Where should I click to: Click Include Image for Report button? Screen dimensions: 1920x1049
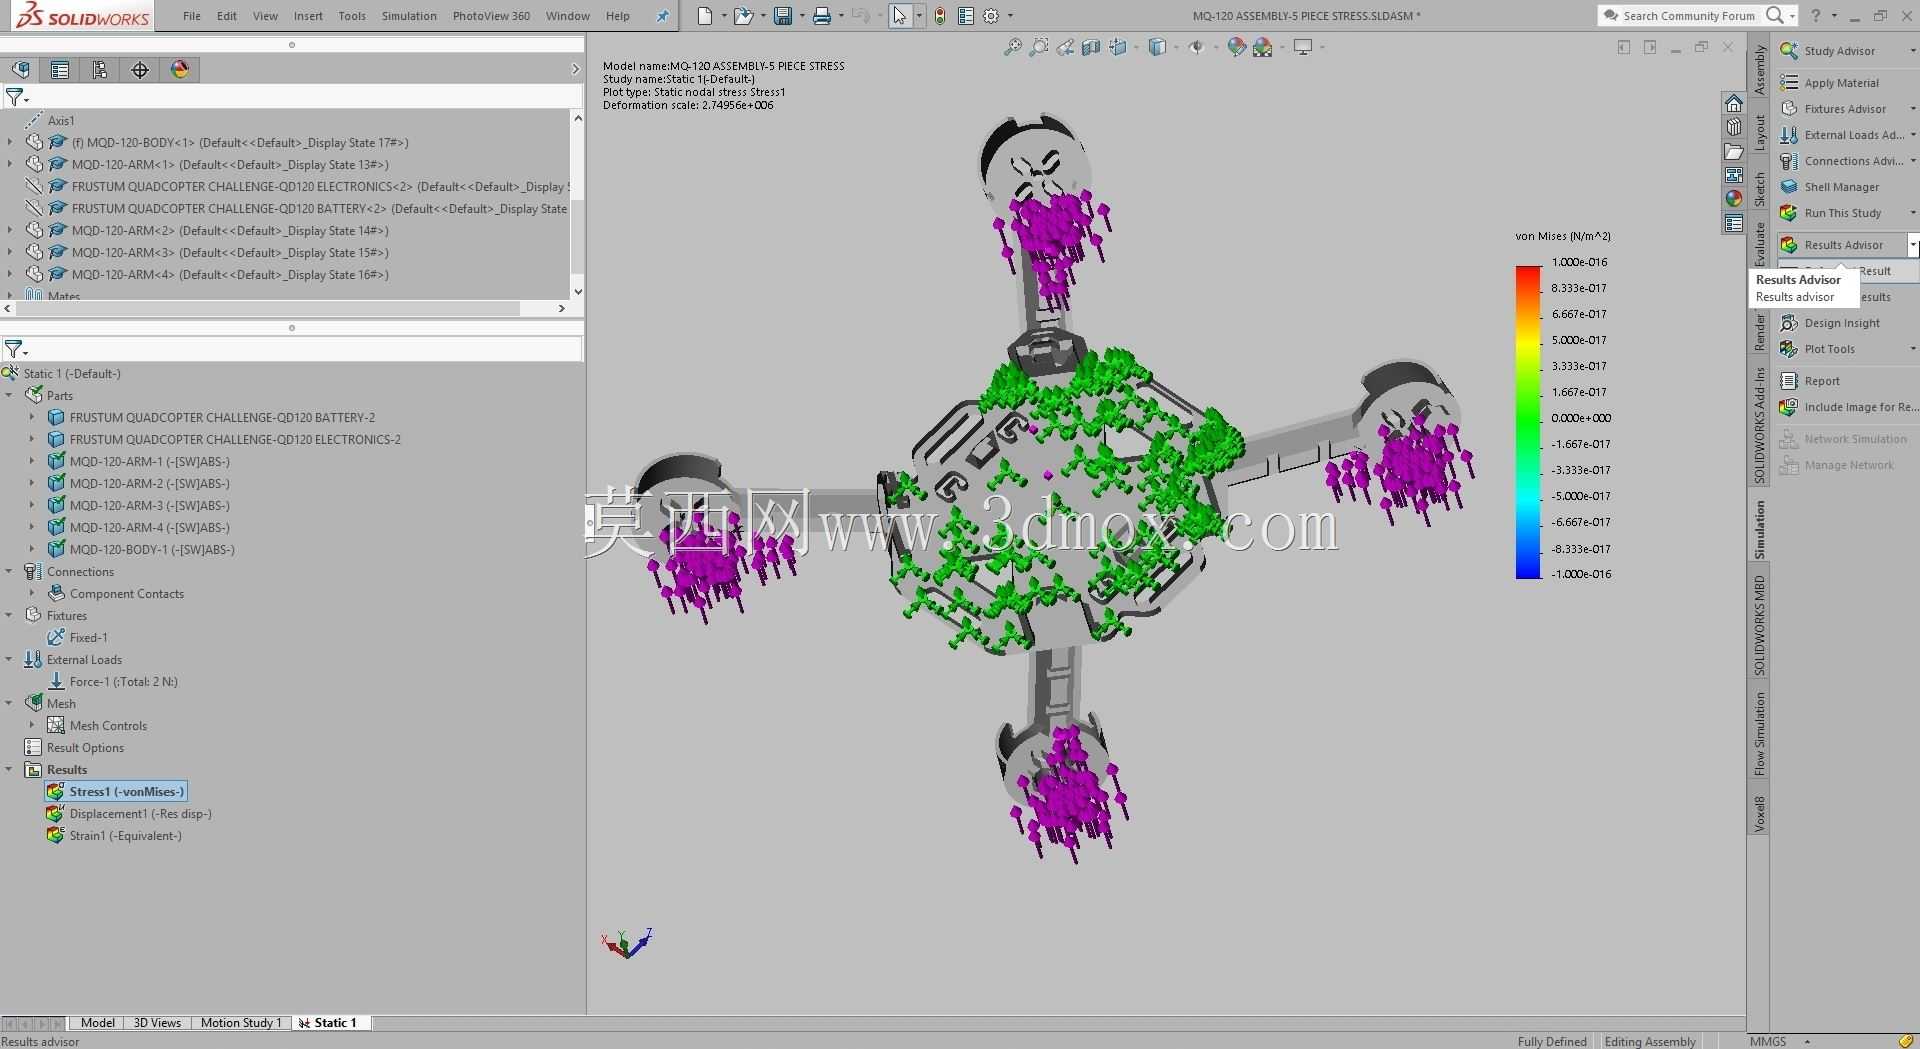point(1848,407)
